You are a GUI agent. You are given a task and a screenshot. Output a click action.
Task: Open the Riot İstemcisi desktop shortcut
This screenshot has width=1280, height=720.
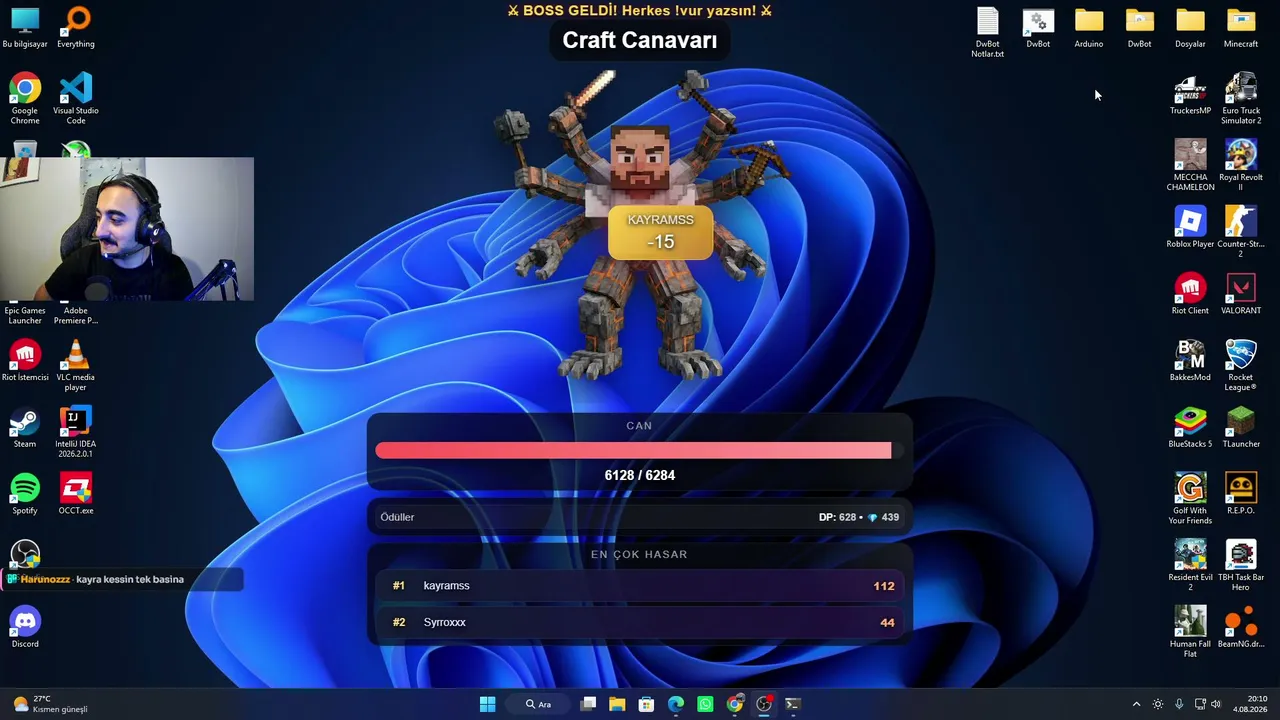[x=25, y=361]
